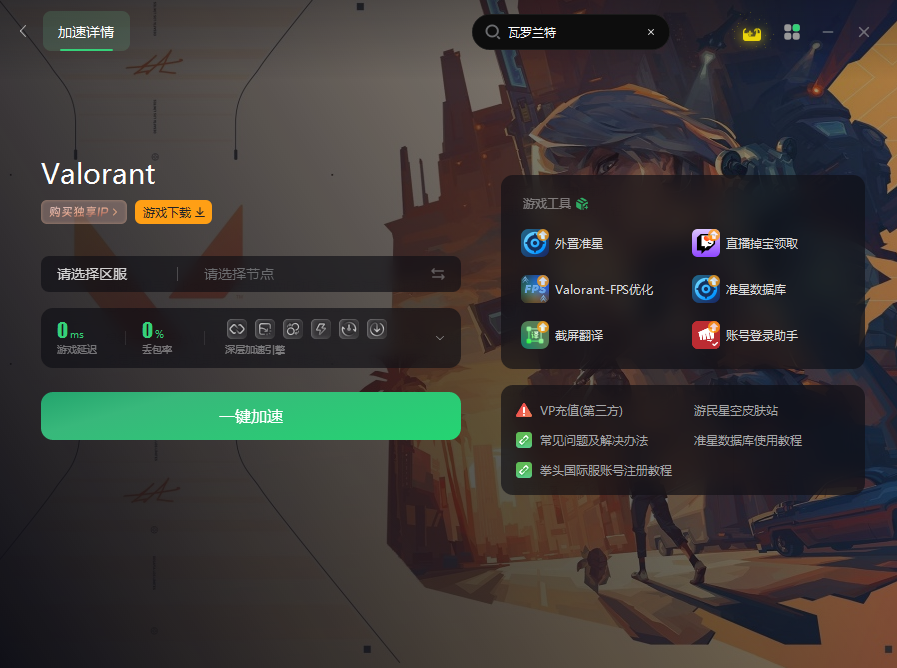Open the 常见问题及解决办法 link
The width and height of the screenshot is (897, 668).
[594, 440]
